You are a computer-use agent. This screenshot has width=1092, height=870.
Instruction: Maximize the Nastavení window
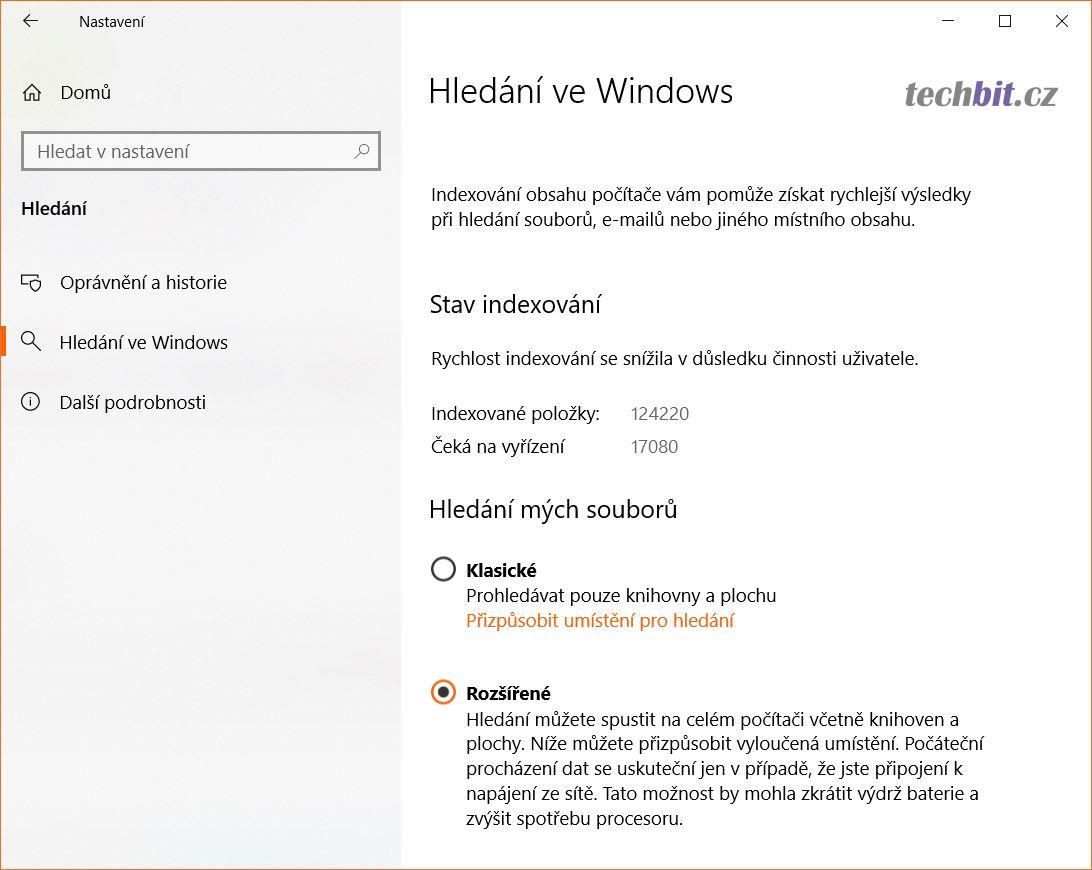1005,21
